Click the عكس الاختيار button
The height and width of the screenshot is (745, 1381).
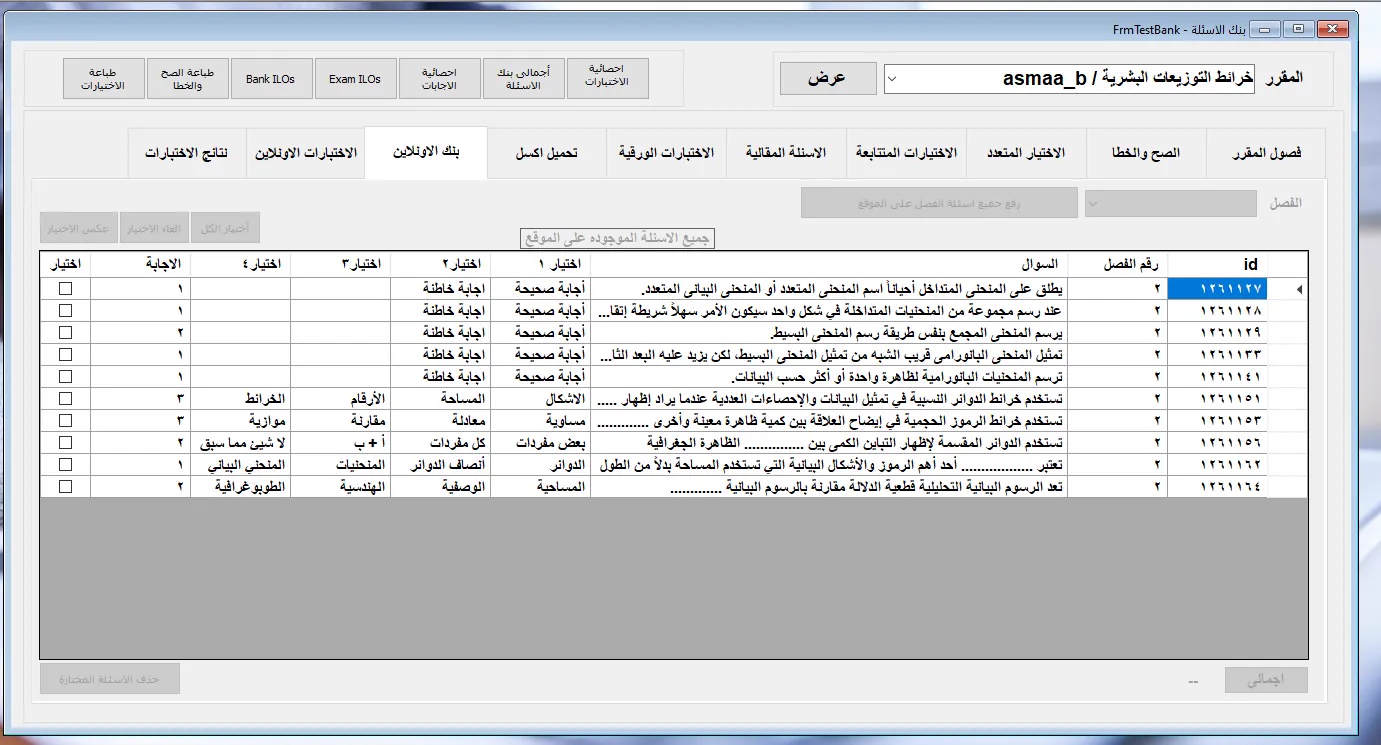click(x=79, y=229)
